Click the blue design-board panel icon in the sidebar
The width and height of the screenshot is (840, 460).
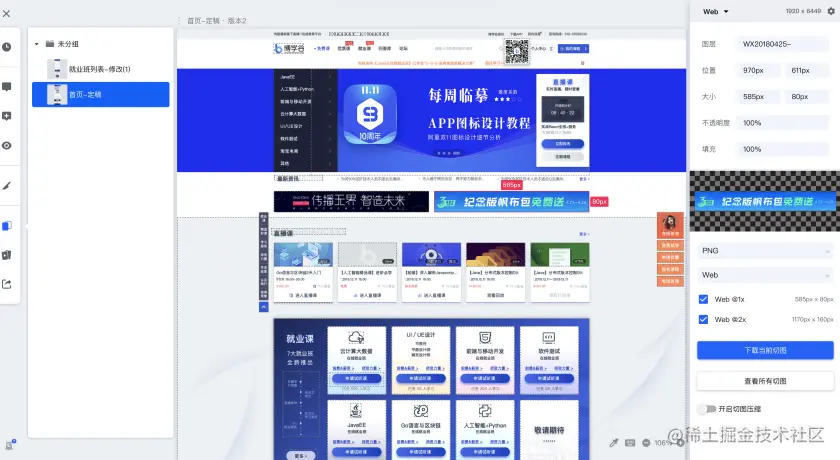(6, 226)
